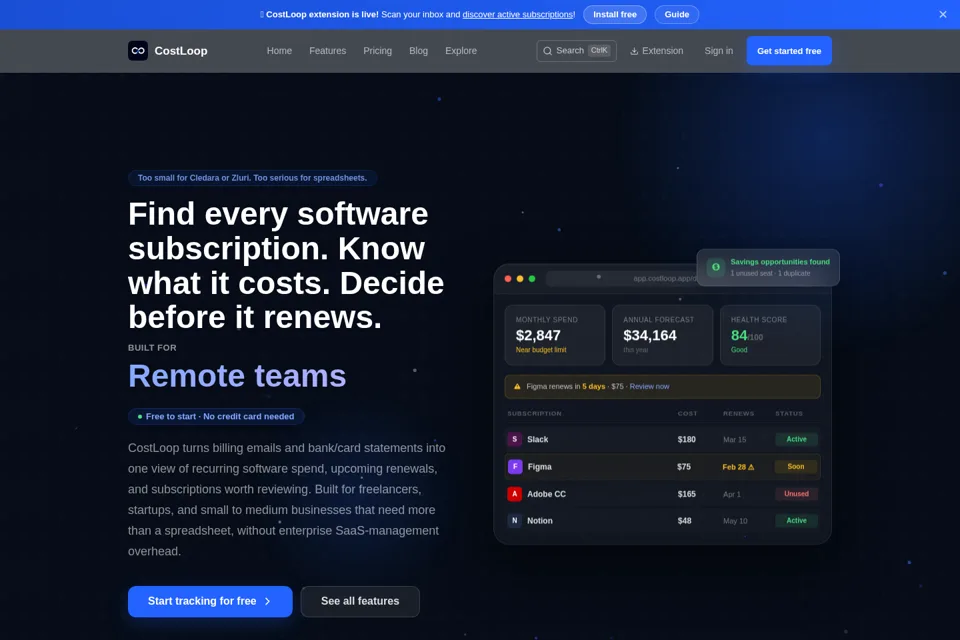Click the Notion app icon
The height and width of the screenshot is (640, 960).
coord(514,521)
